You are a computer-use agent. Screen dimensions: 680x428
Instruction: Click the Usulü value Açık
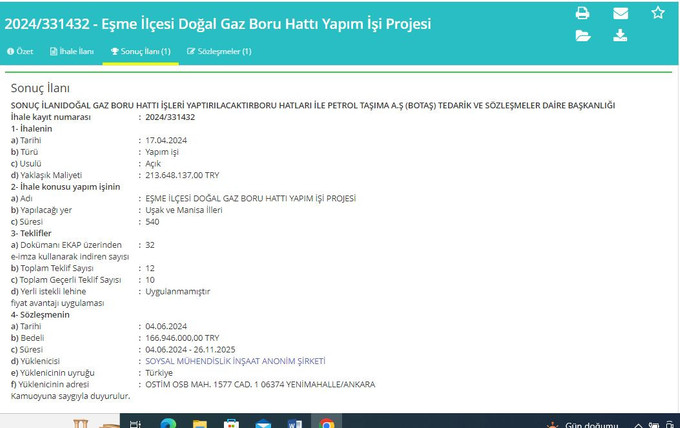153,163
